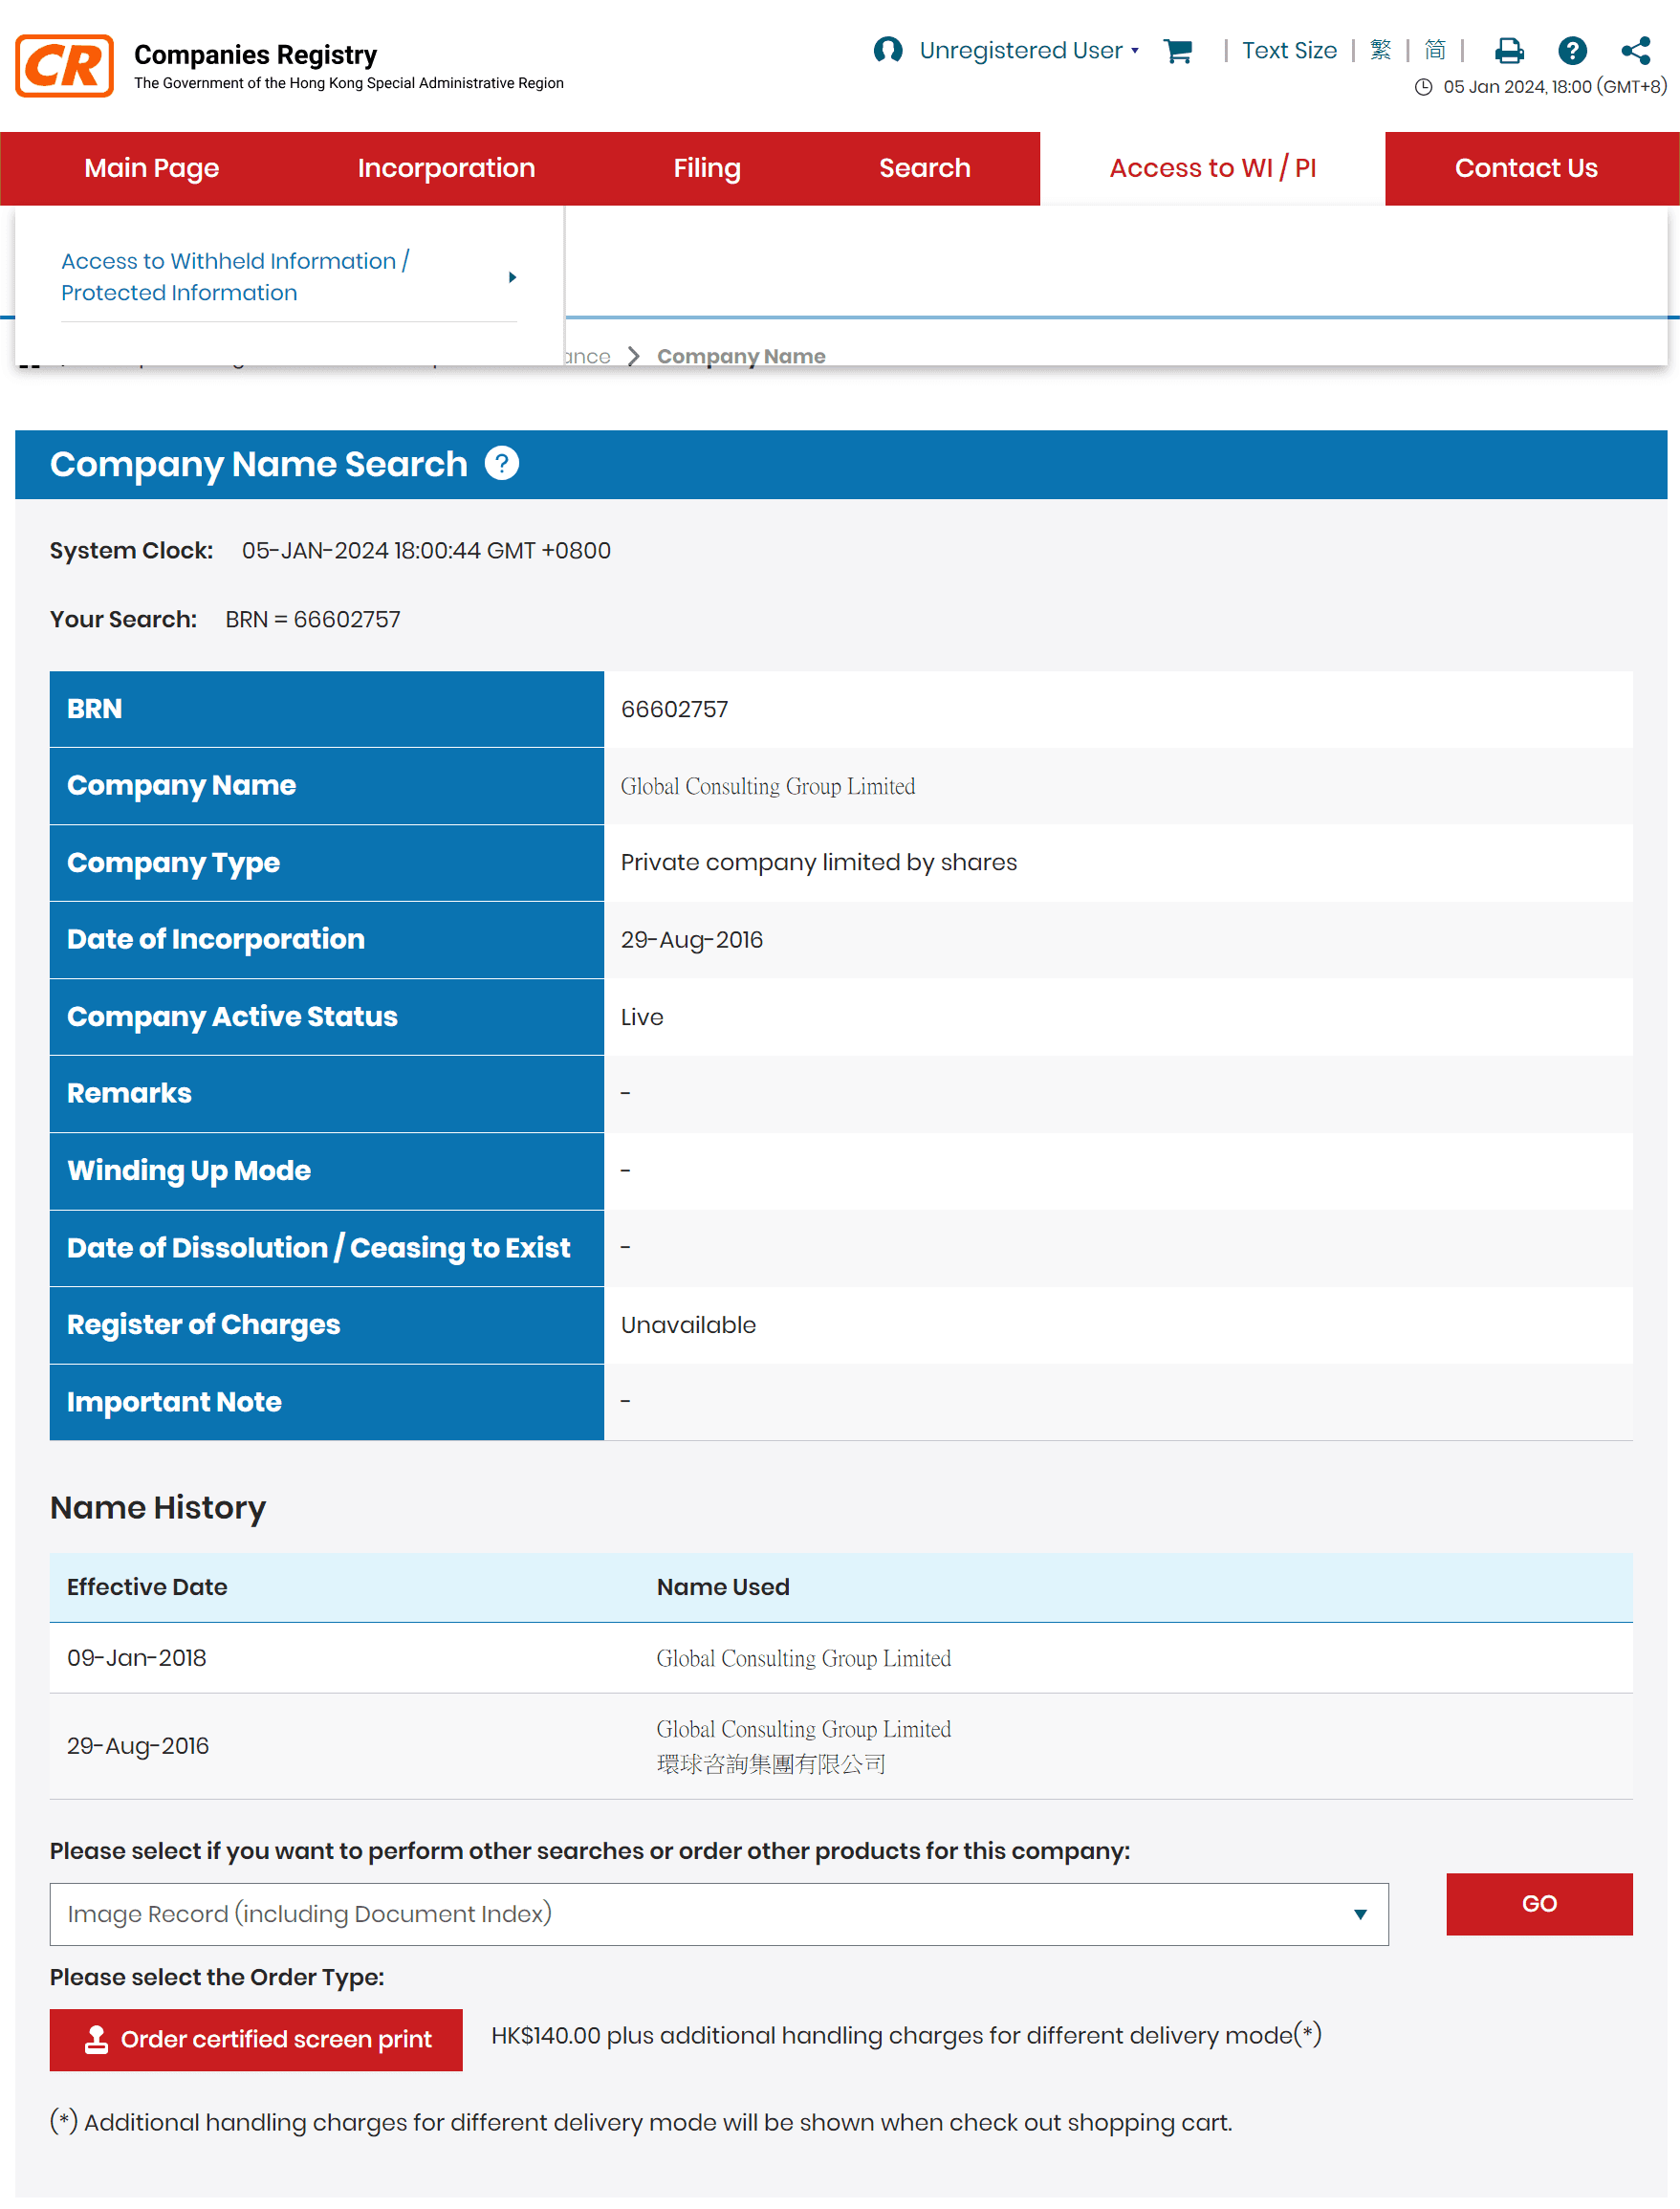This screenshot has height=2209, width=1680.
Task: Click System Clock timestamp value
Action: tap(426, 550)
